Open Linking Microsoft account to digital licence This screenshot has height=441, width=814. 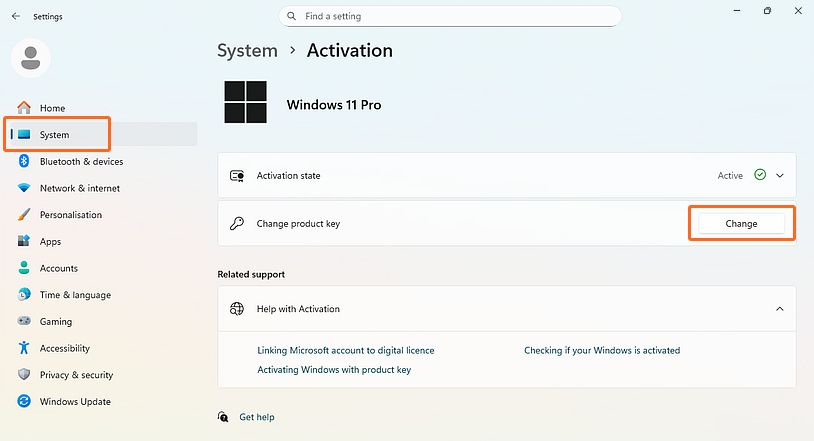346,350
